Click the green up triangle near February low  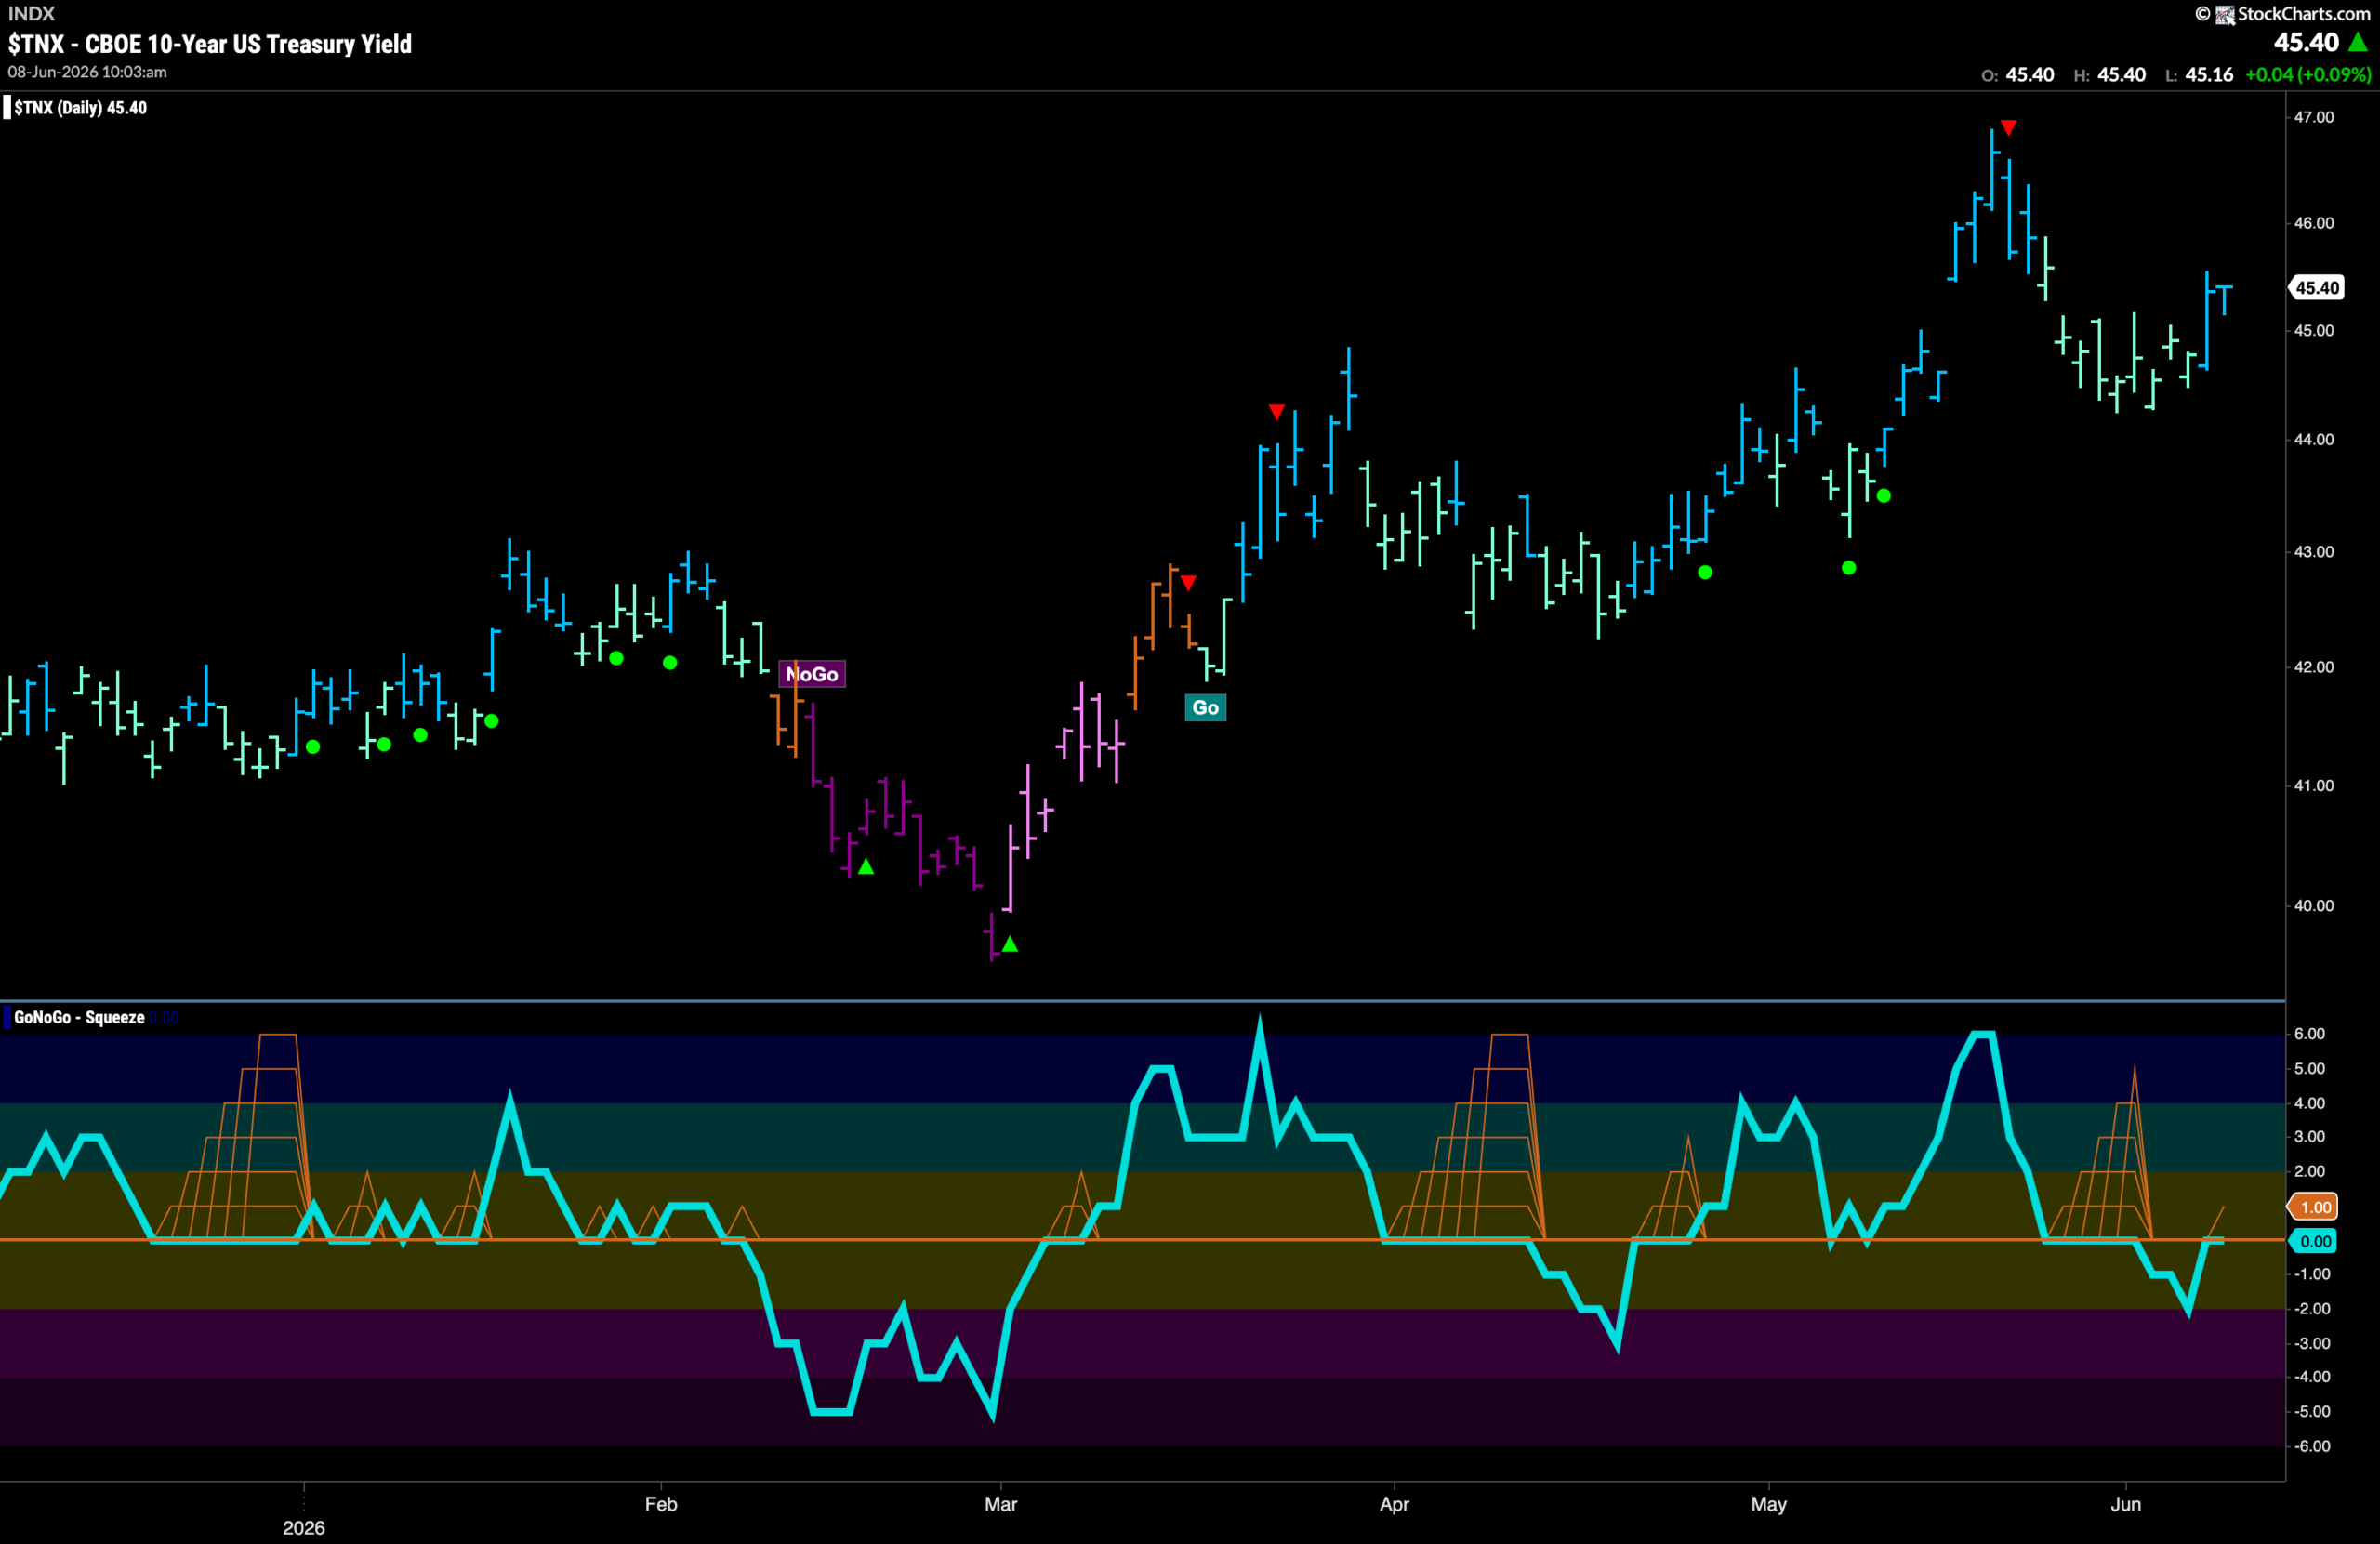(x=866, y=867)
